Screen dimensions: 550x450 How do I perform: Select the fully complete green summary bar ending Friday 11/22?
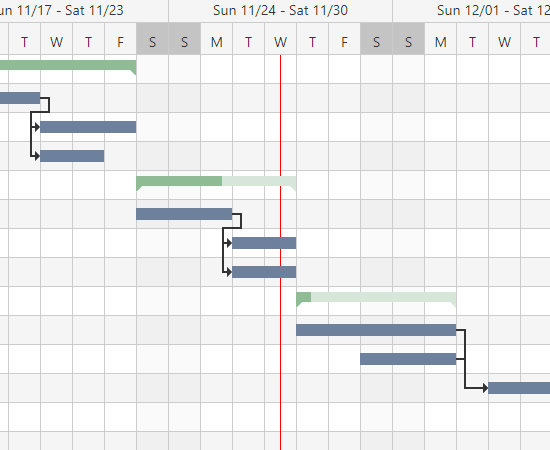tap(68, 67)
